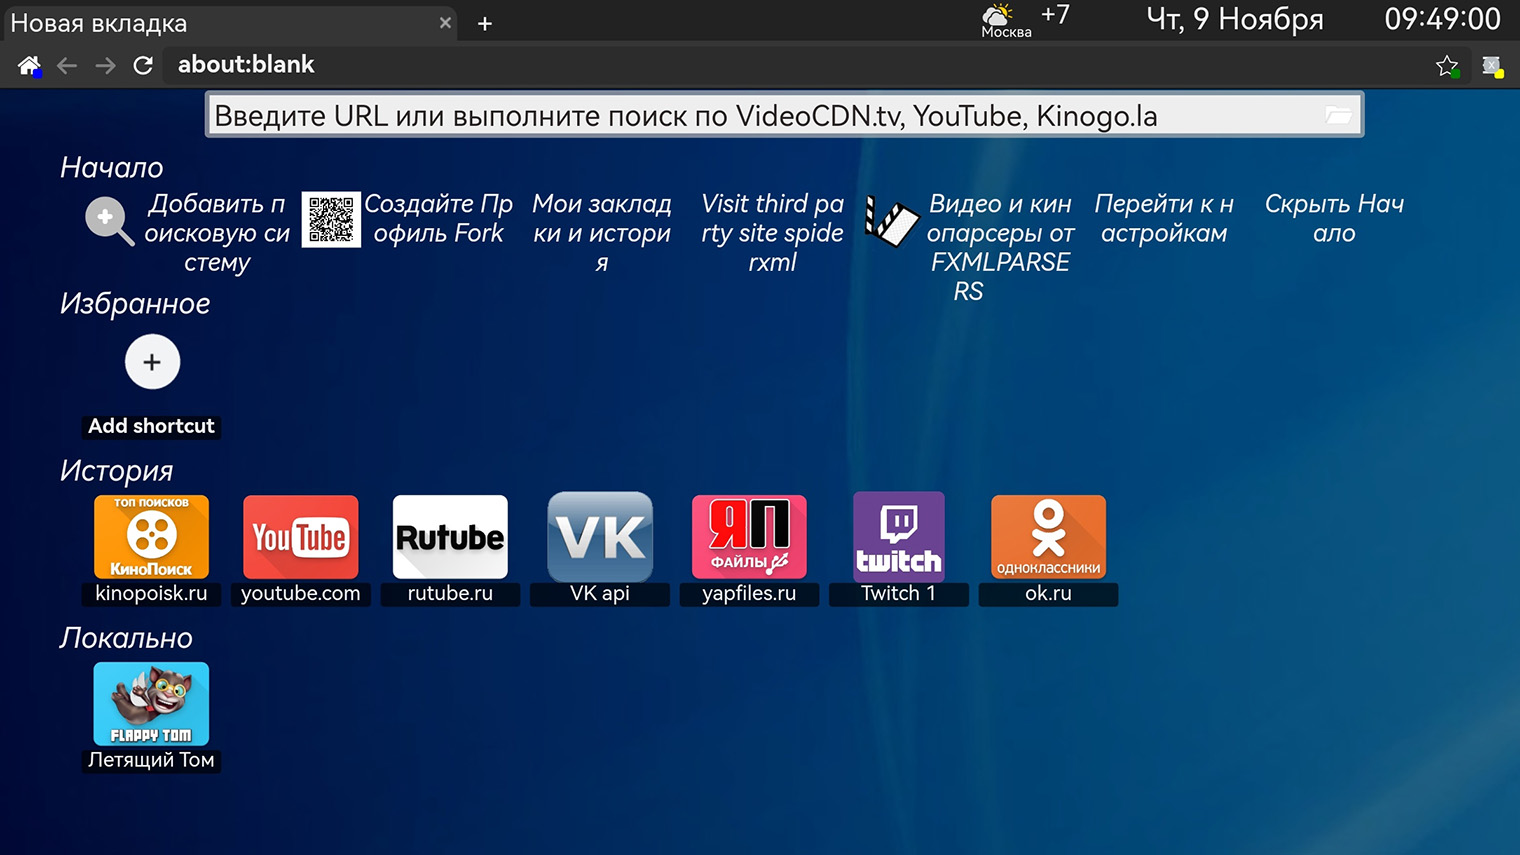Open Перейти к настройкам link
This screenshot has height=855, width=1520.
pyautogui.click(x=1164, y=218)
